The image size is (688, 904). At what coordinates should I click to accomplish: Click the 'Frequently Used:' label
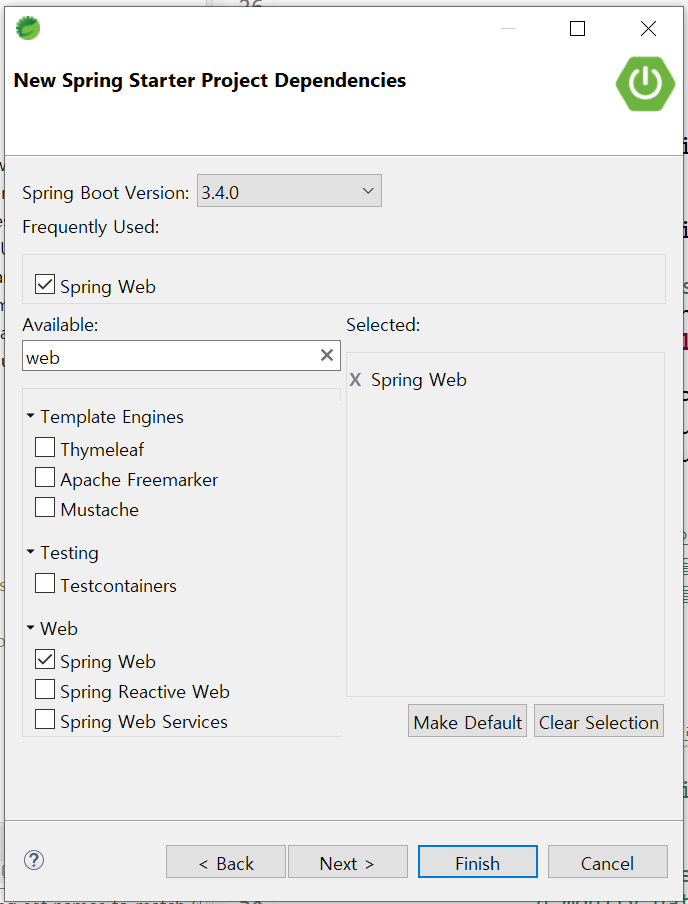(x=91, y=227)
